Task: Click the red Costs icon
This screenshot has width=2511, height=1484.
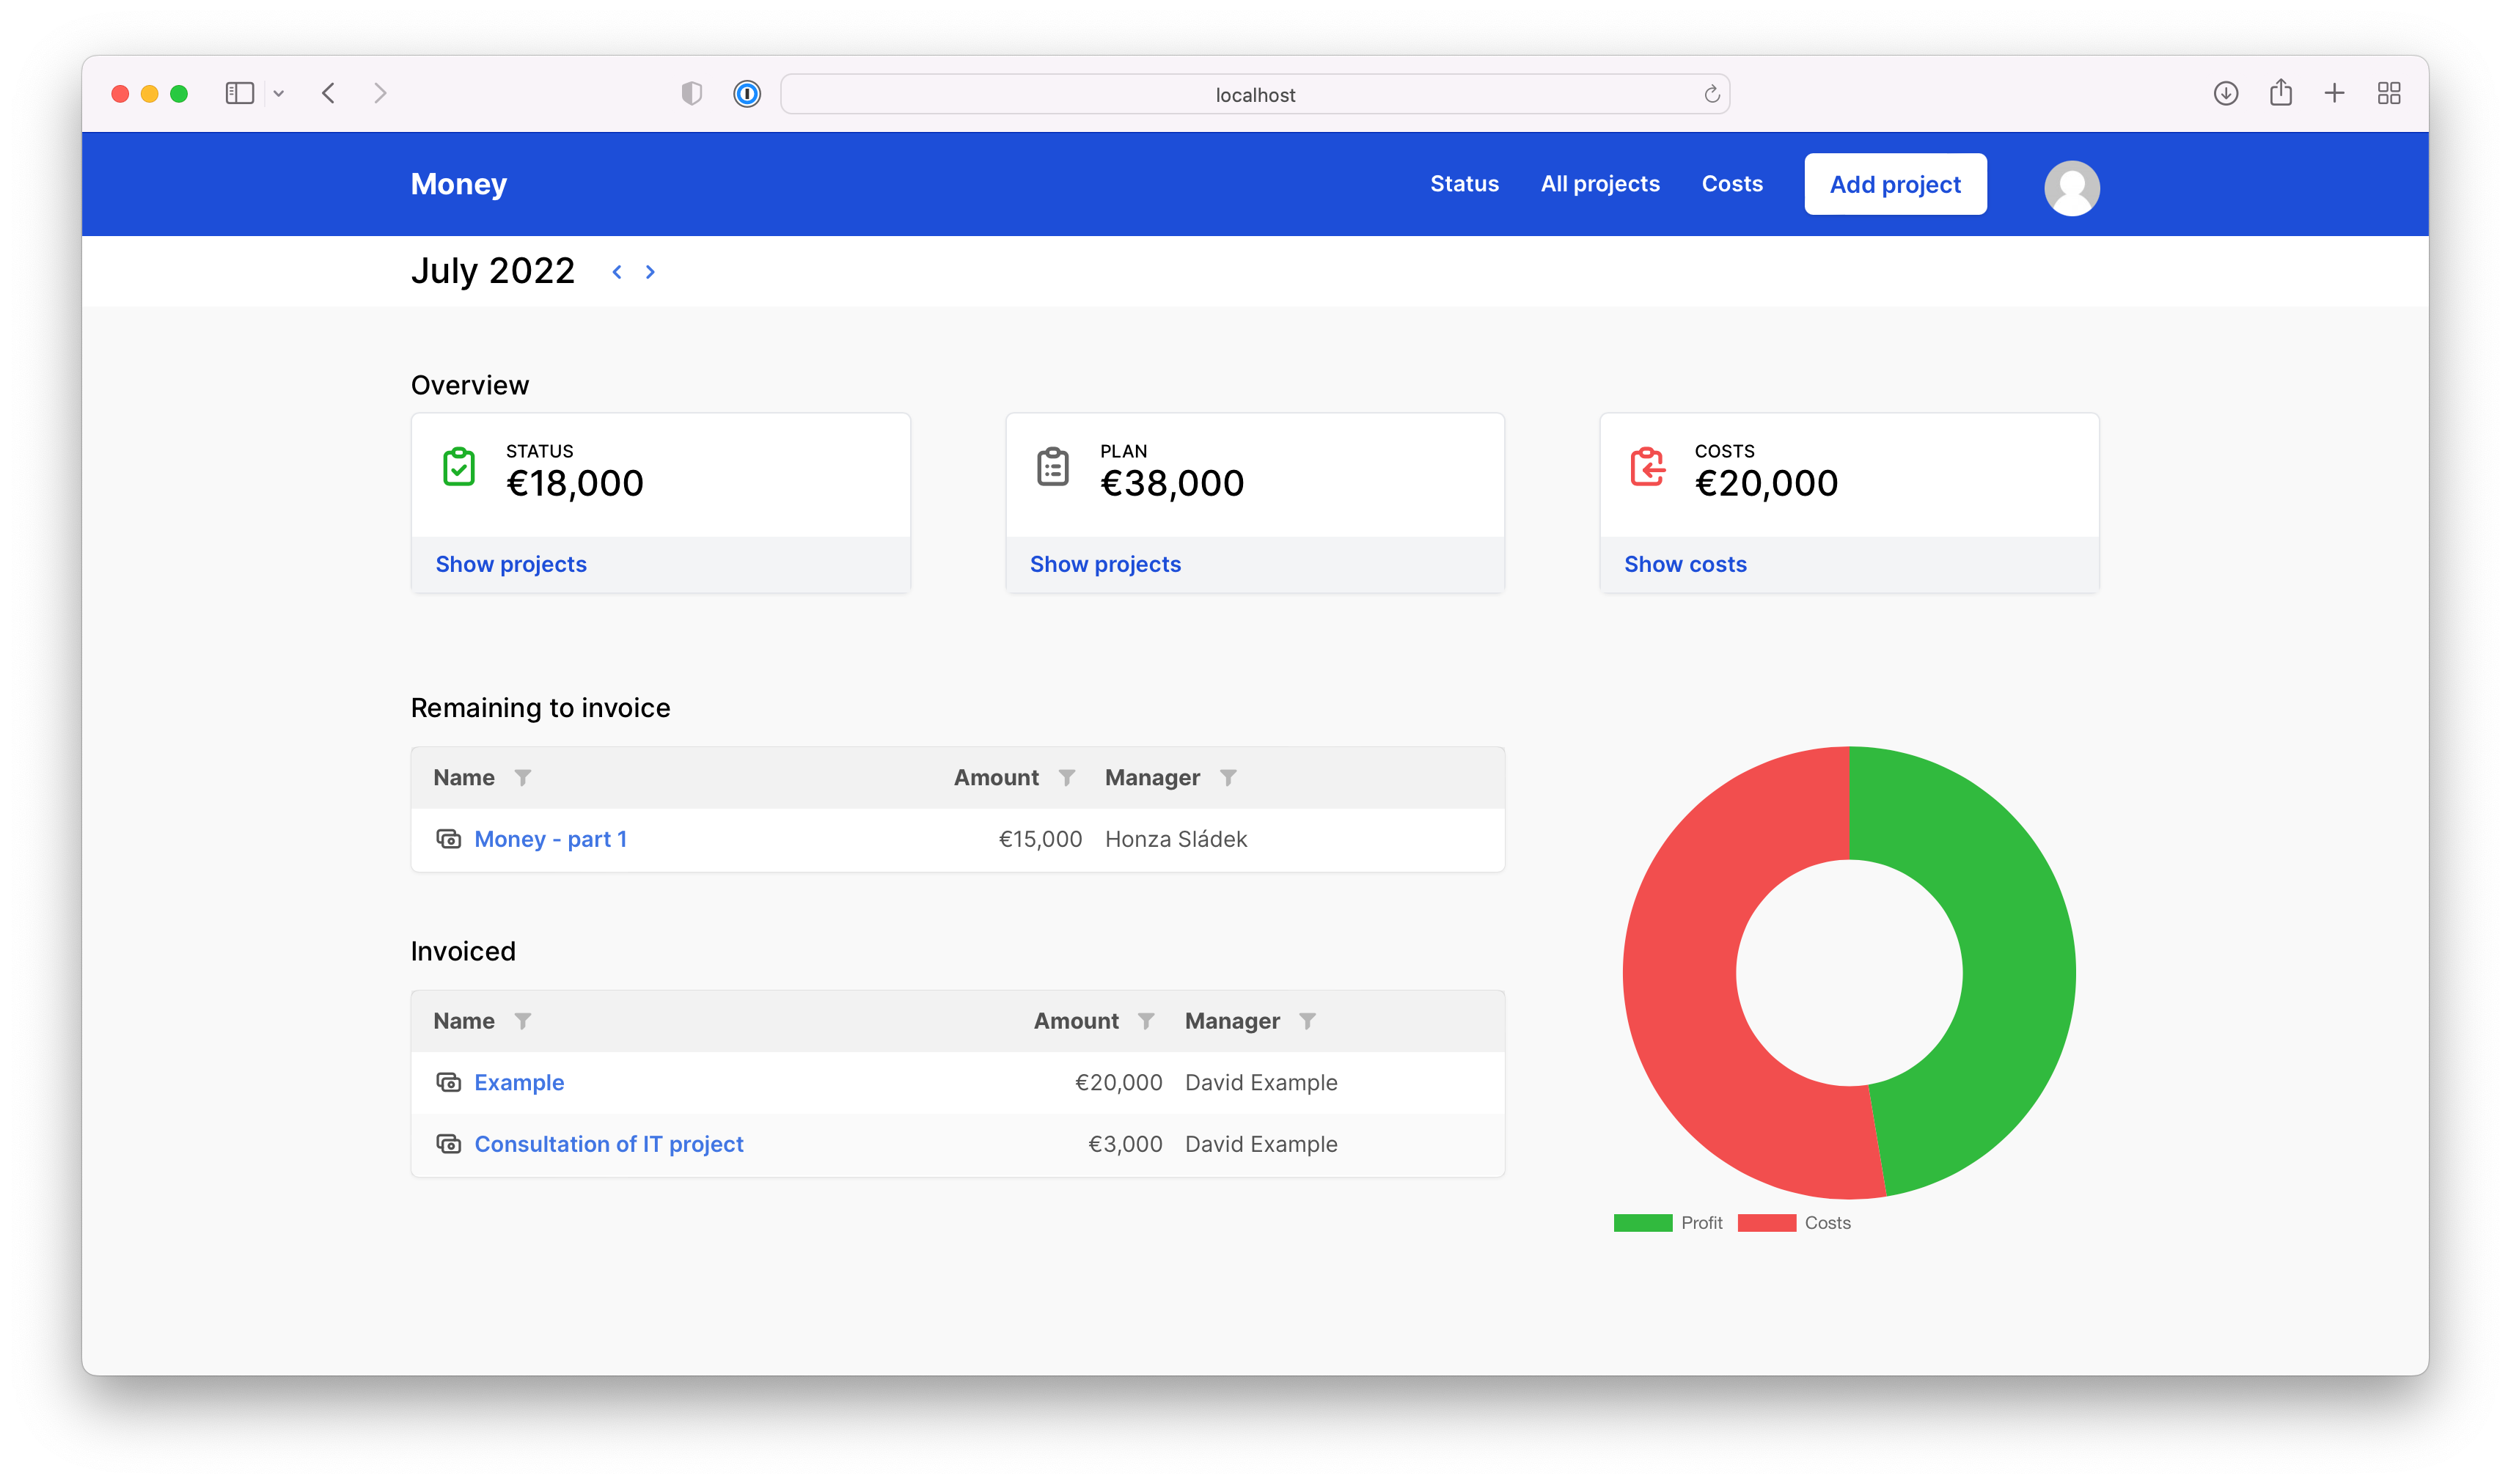Action: coord(1646,466)
